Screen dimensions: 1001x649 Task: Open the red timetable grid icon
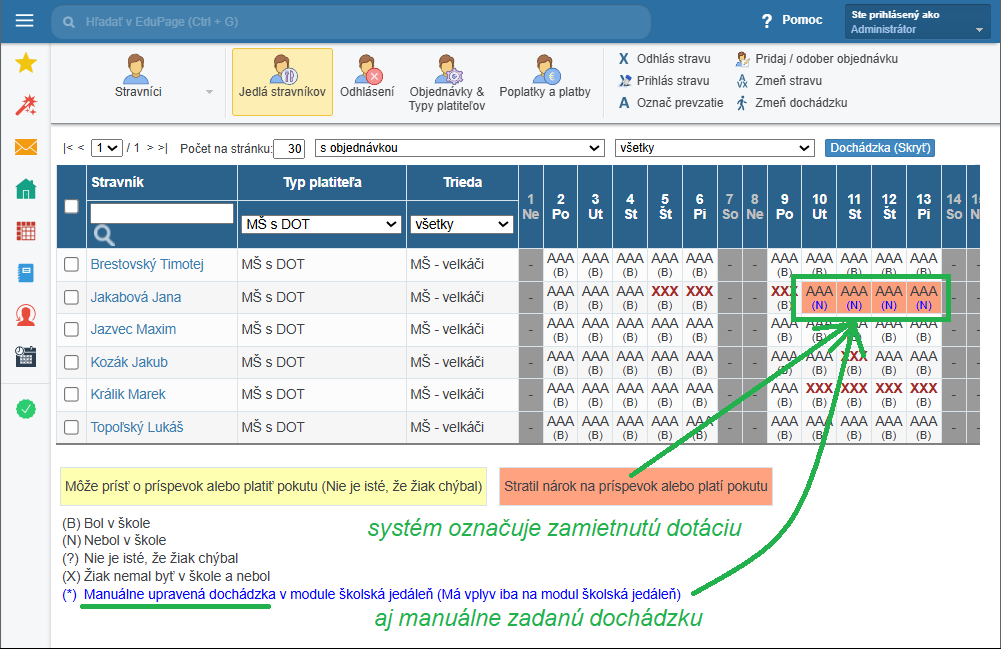coord(26,231)
